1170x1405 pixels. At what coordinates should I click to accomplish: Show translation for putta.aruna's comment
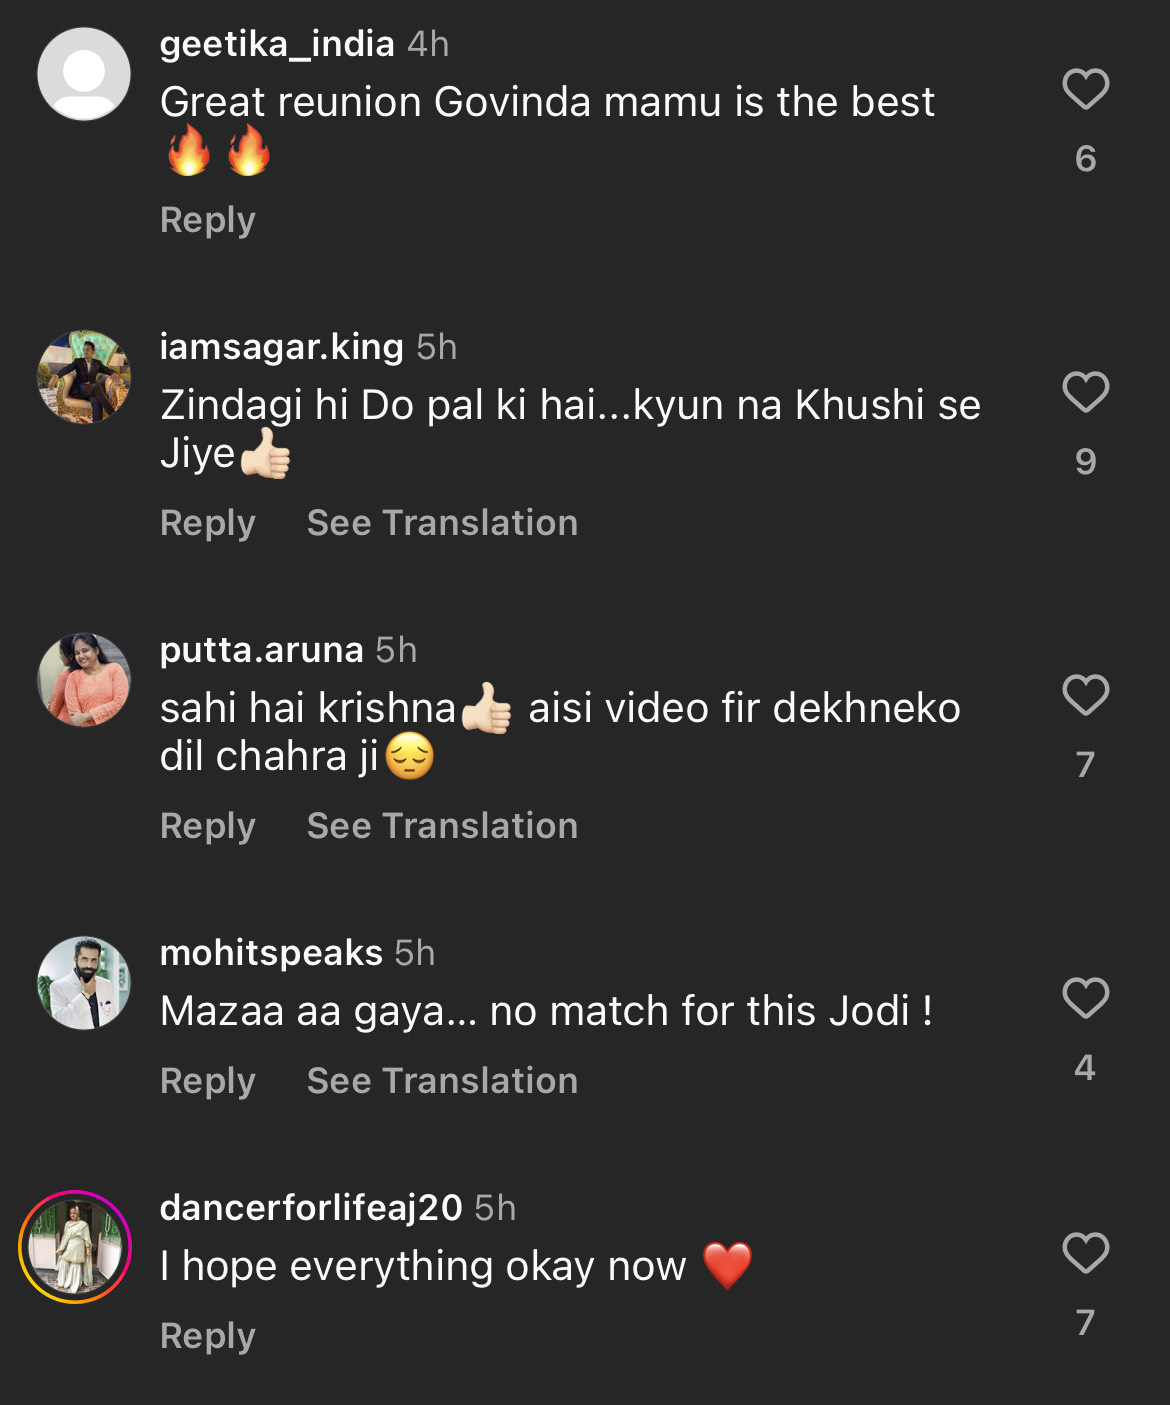pos(442,826)
